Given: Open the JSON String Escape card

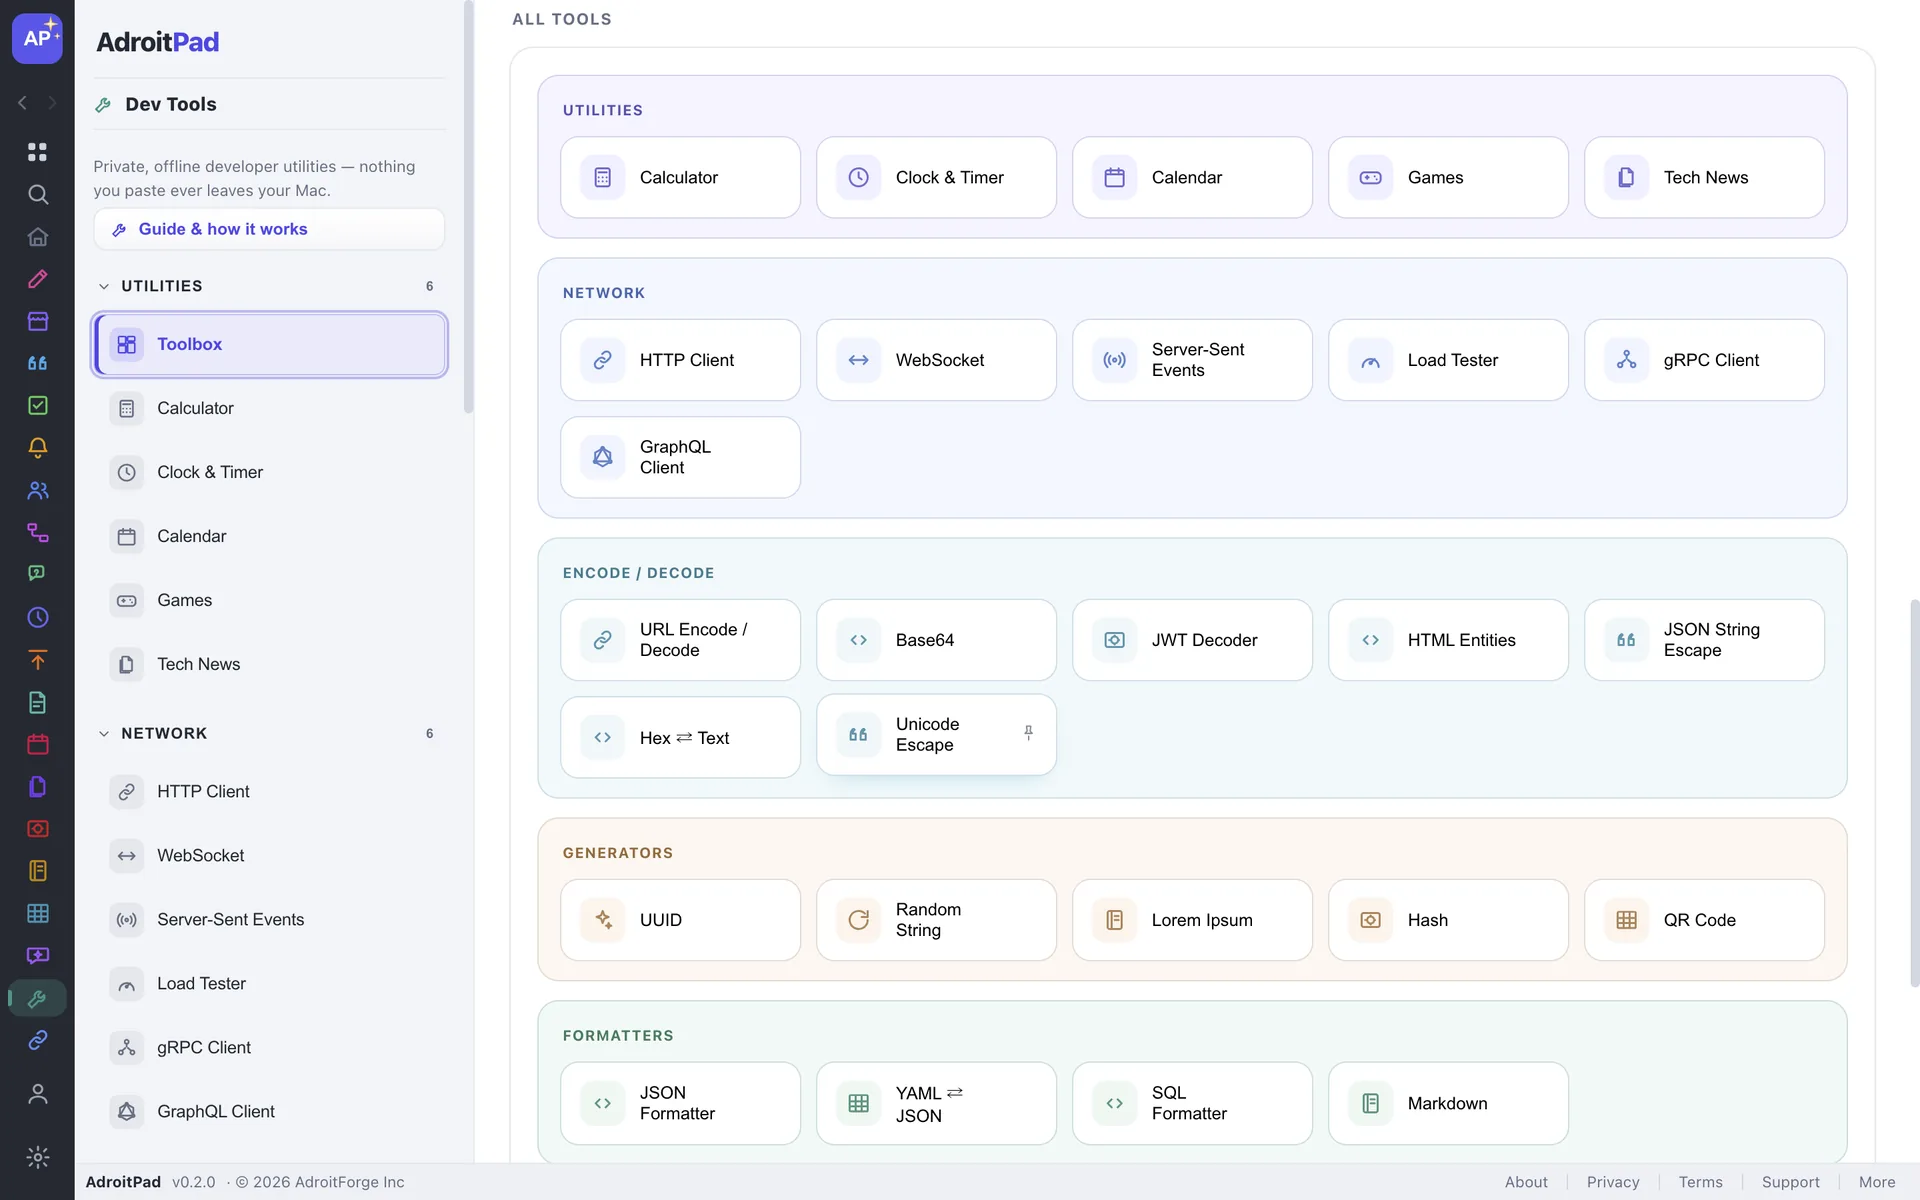Looking at the screenshot, I should tap(1704, 640).
